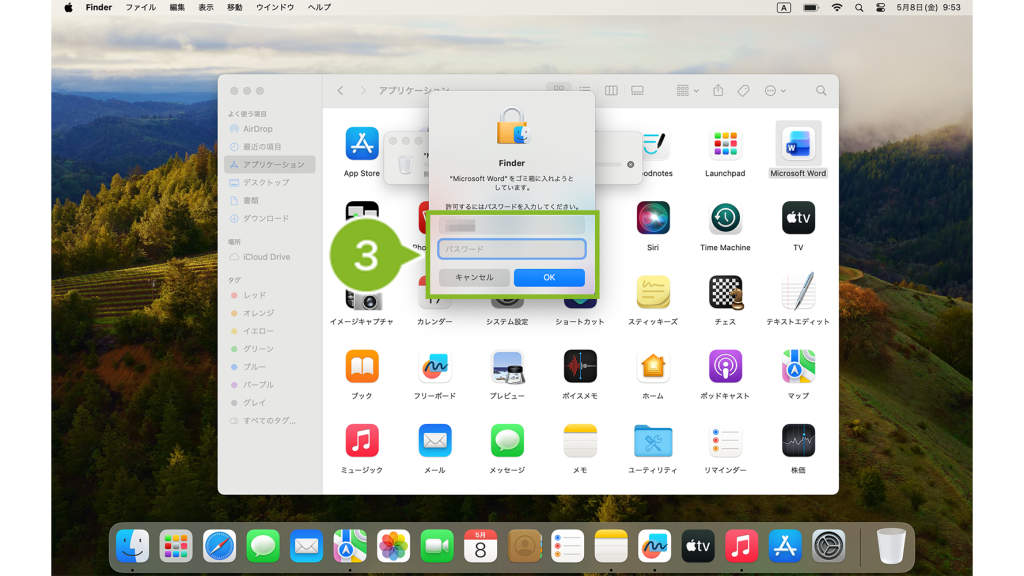
Task: Select the チェス app icon
Action: [725, 292]
